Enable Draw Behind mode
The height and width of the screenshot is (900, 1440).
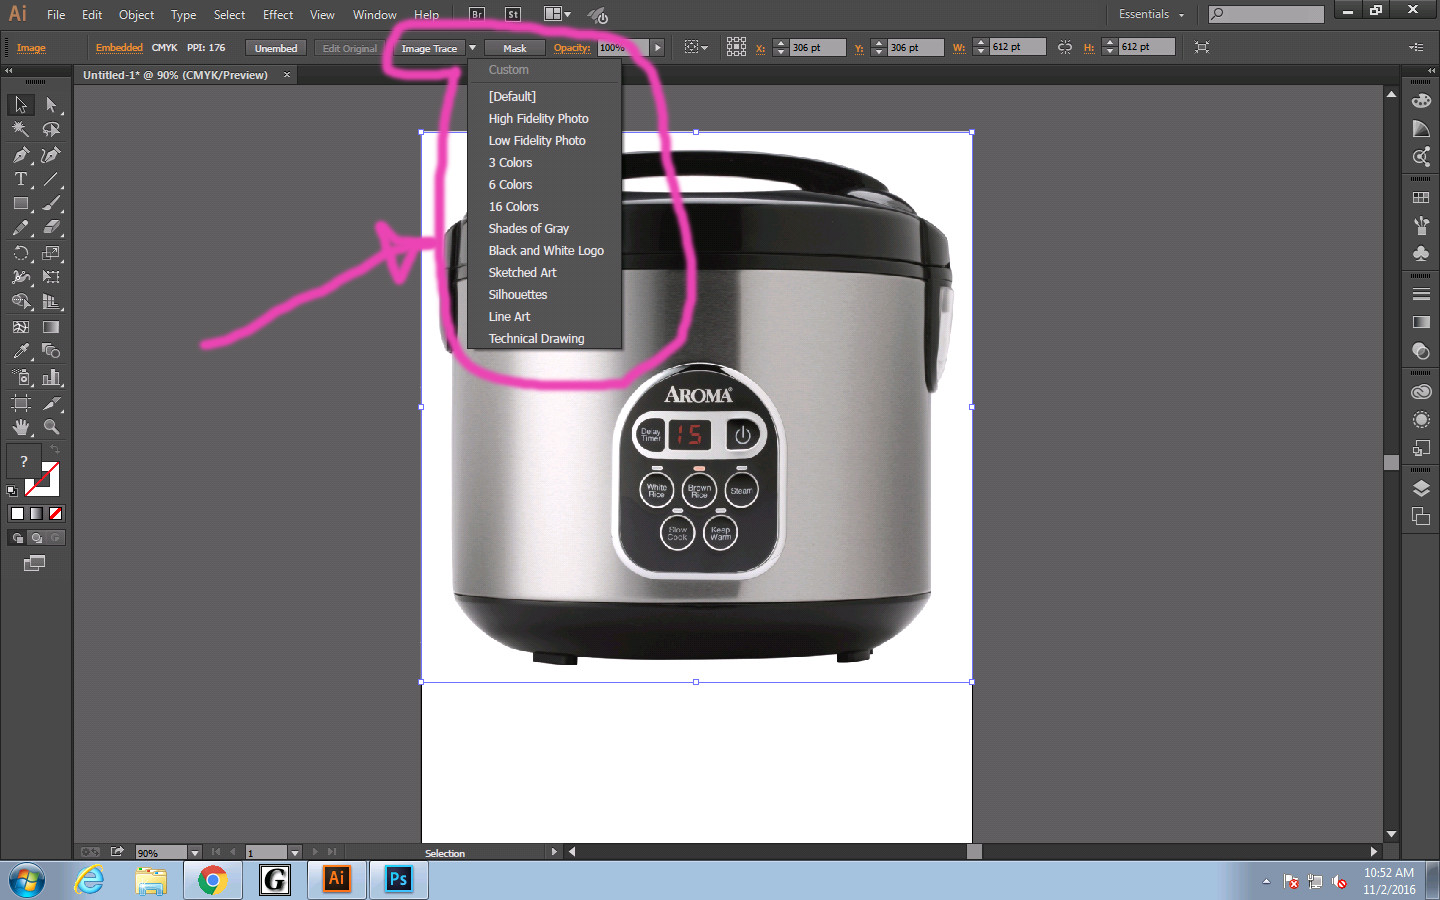[36, 538]
